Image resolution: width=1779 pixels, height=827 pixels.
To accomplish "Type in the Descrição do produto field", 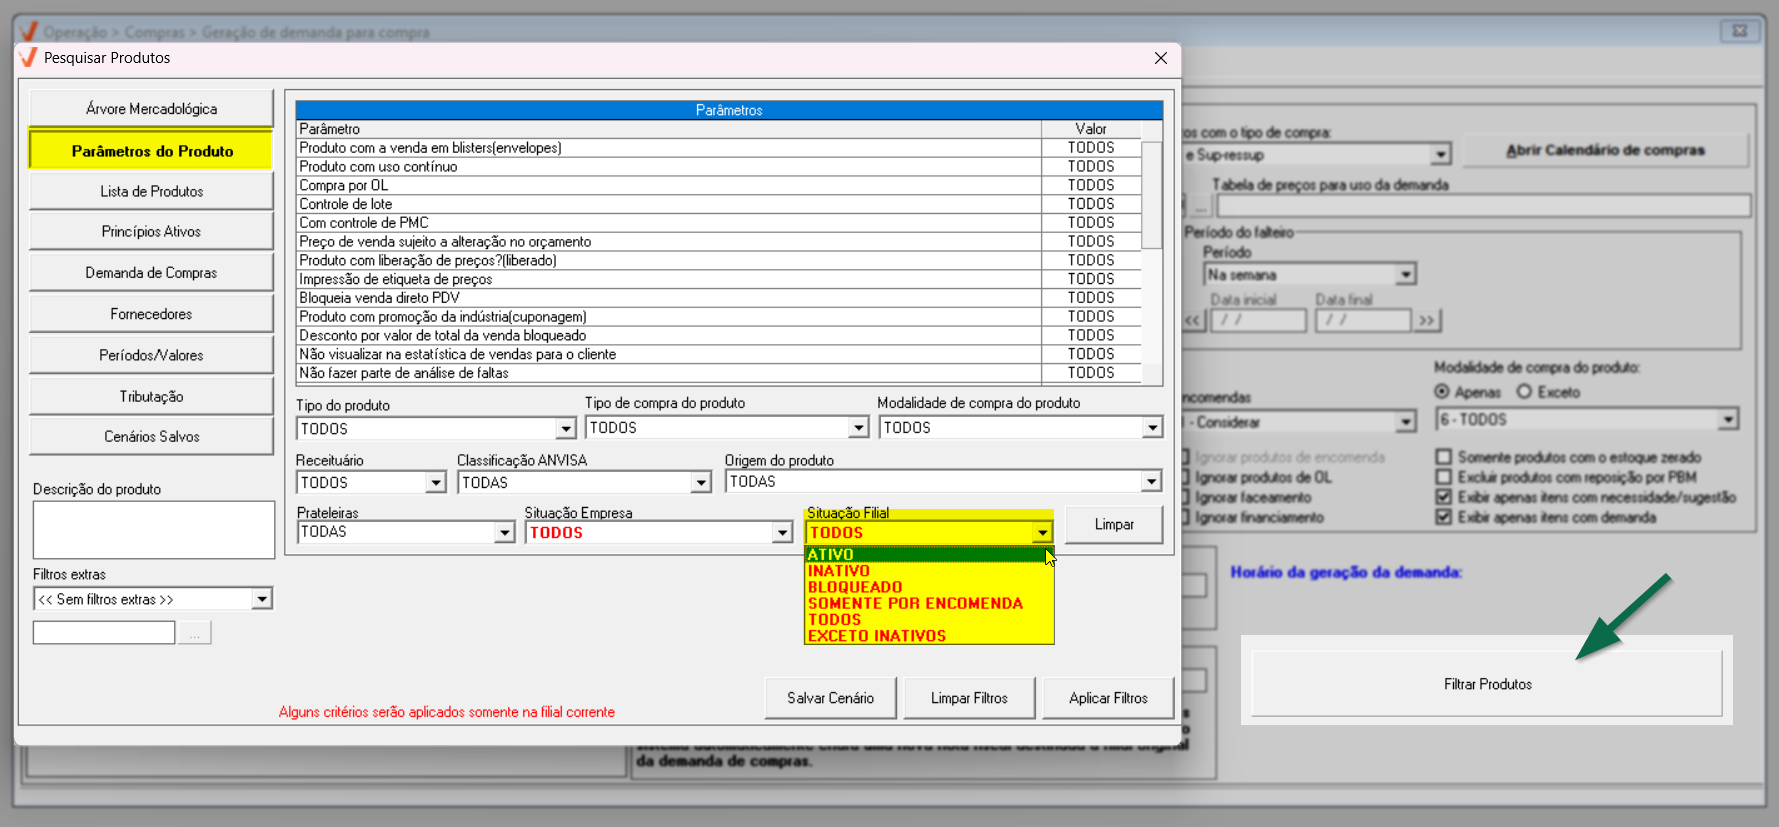I will [153, 530].
